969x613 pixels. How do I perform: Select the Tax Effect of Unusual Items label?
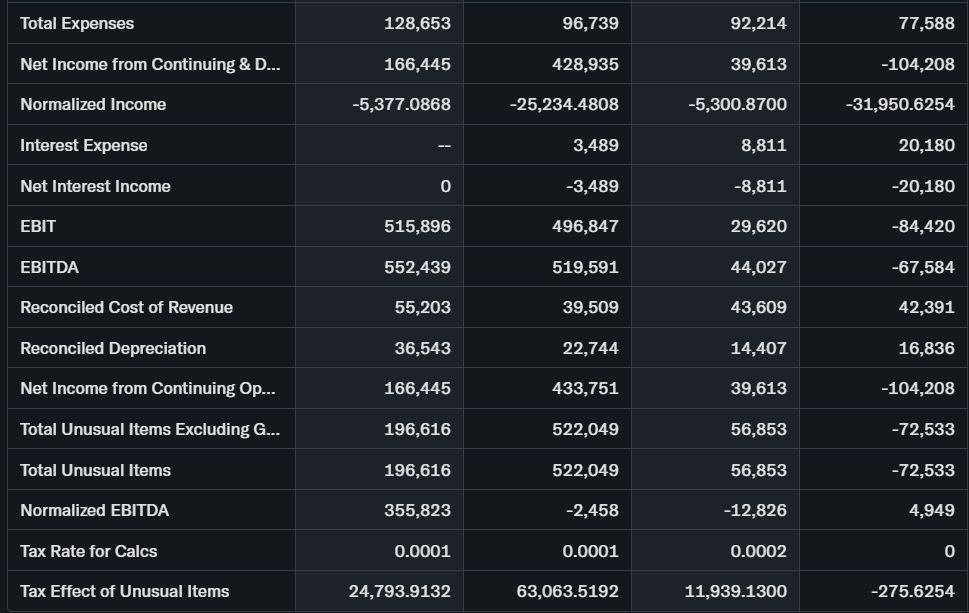(125, 591)
